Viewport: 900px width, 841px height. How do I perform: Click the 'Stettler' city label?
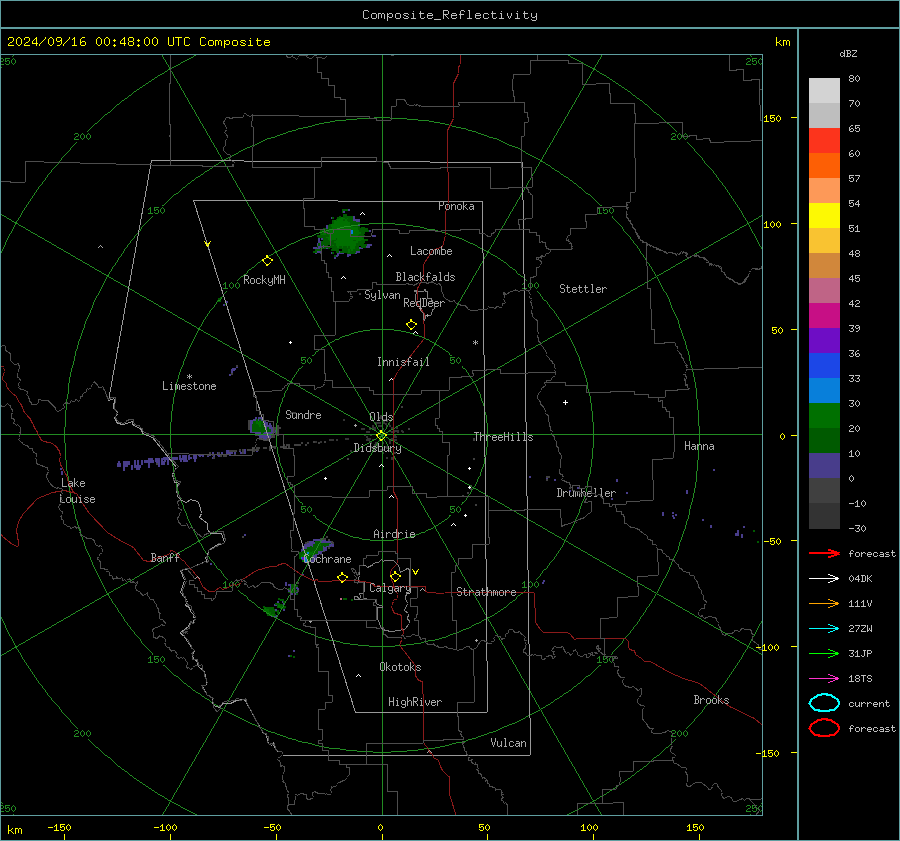coord(583,289)
